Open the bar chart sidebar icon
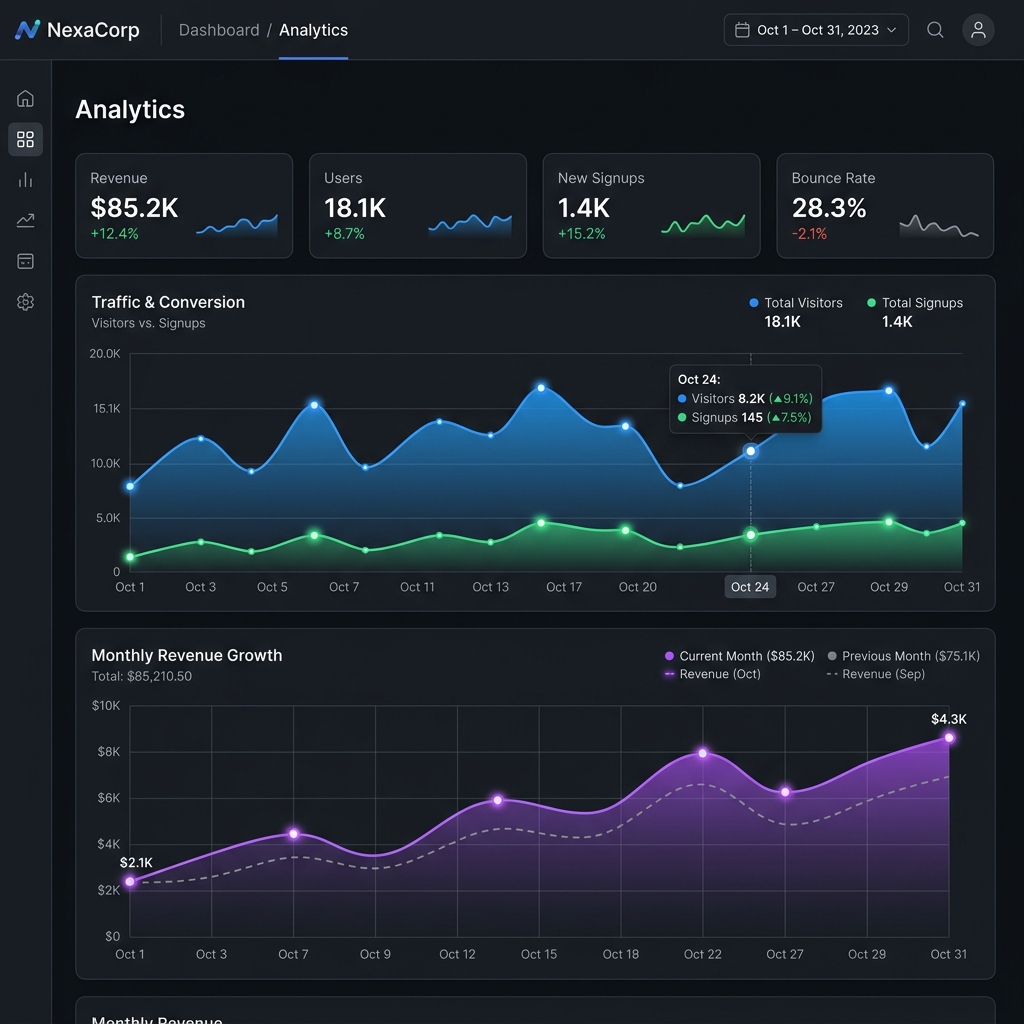The height and width of the screenshot is (1024, 1024). point(25,180)
